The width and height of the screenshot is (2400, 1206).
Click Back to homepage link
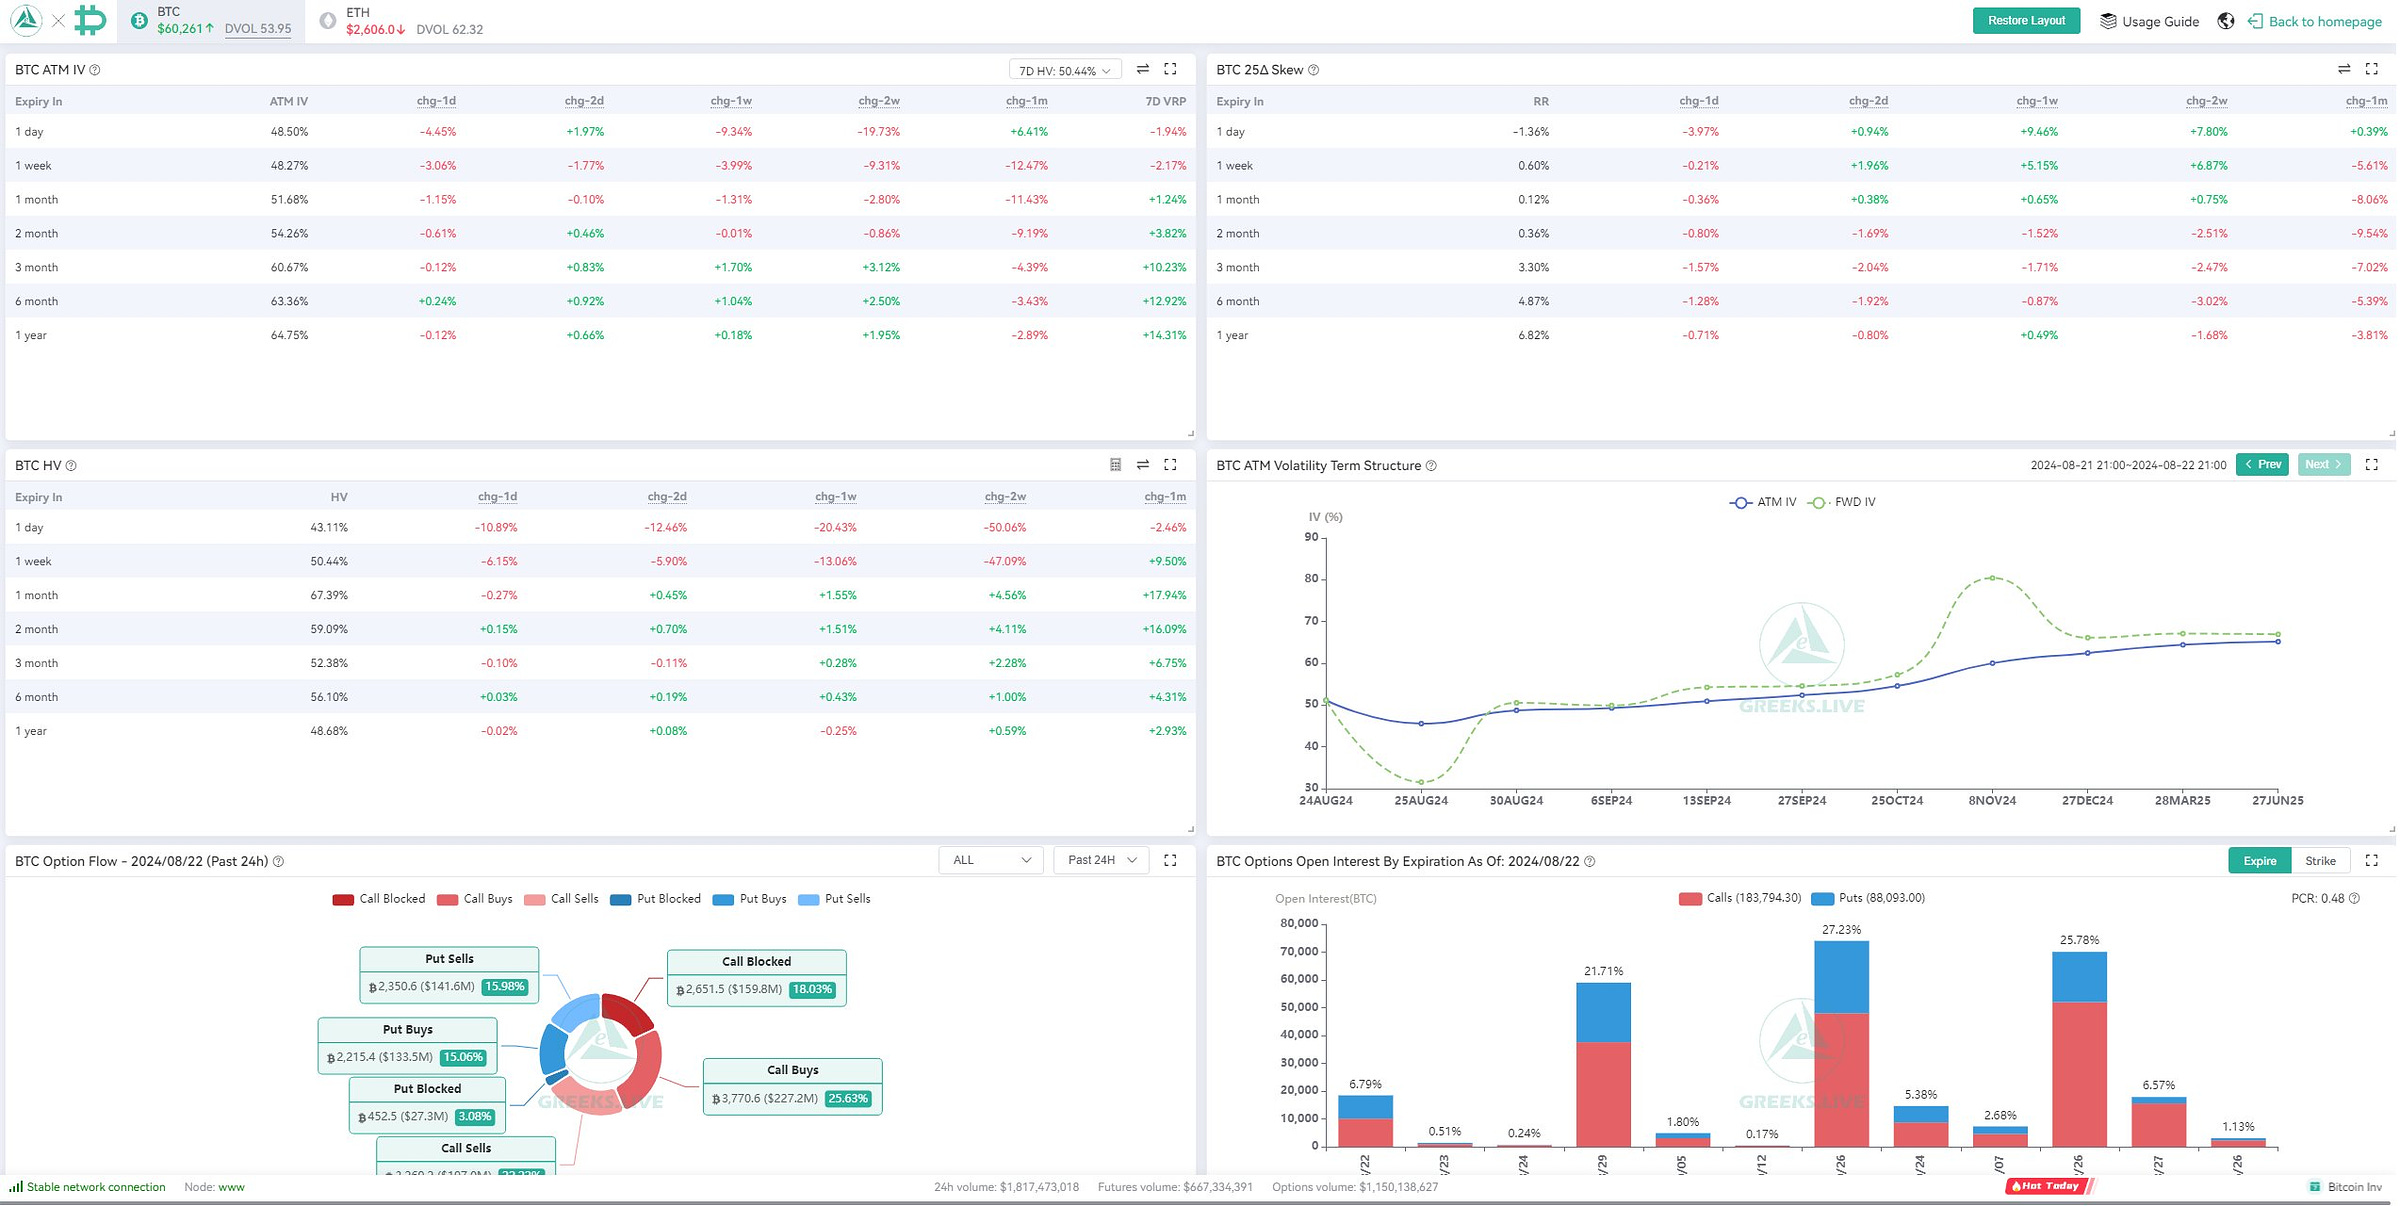click(x=2315, y=22)
